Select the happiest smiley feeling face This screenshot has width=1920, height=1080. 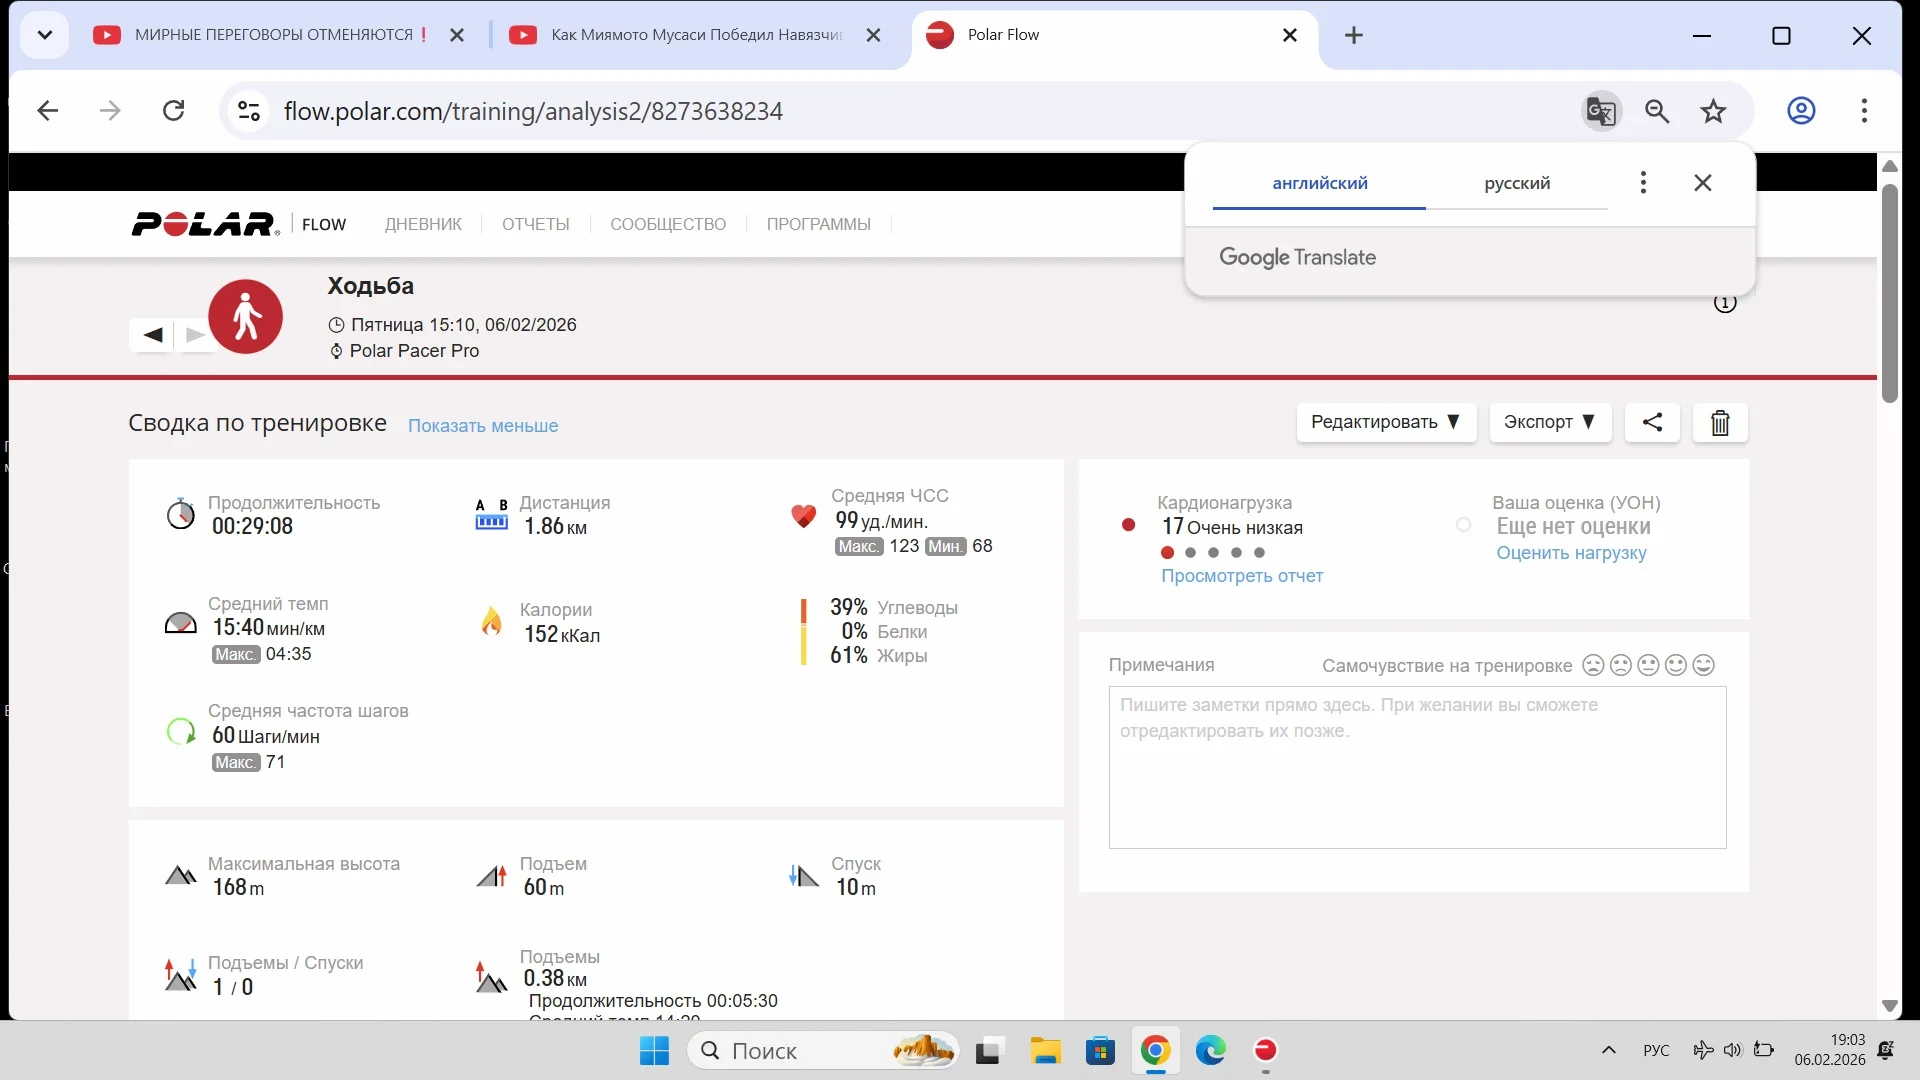[x=1704, y=665]
